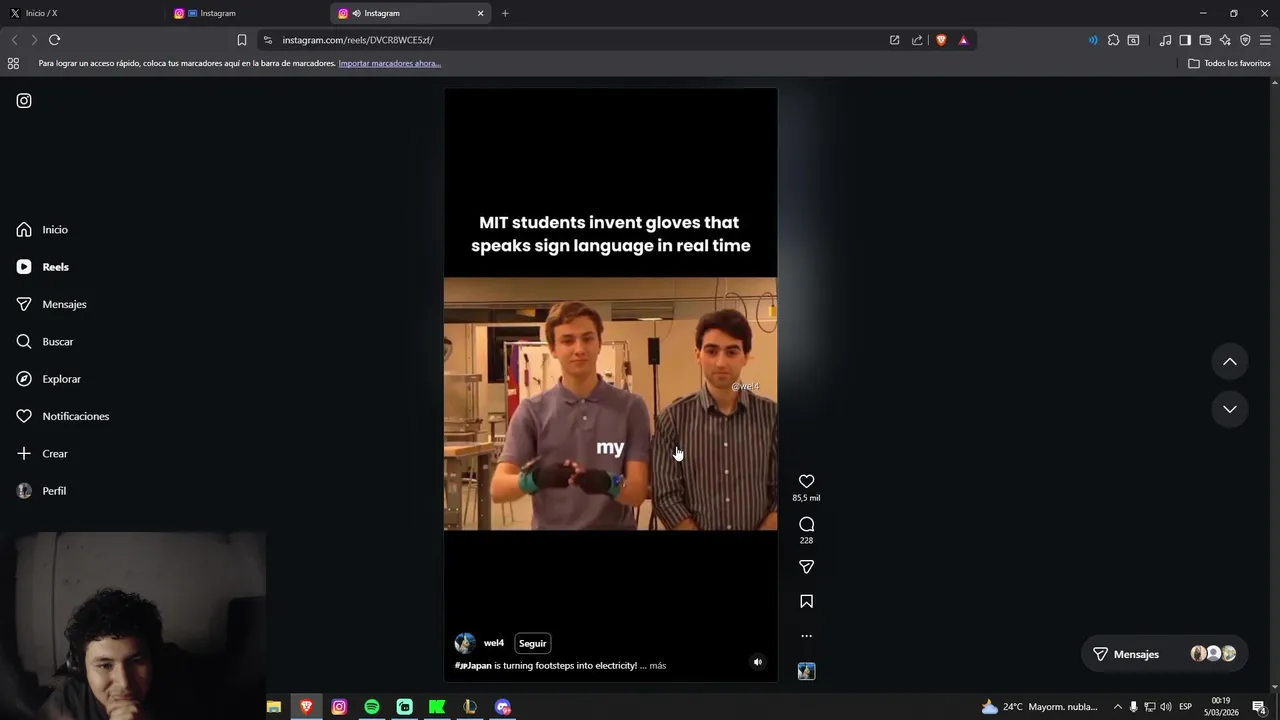Open the apps grid in bookmarks bar

pos(13,63)
